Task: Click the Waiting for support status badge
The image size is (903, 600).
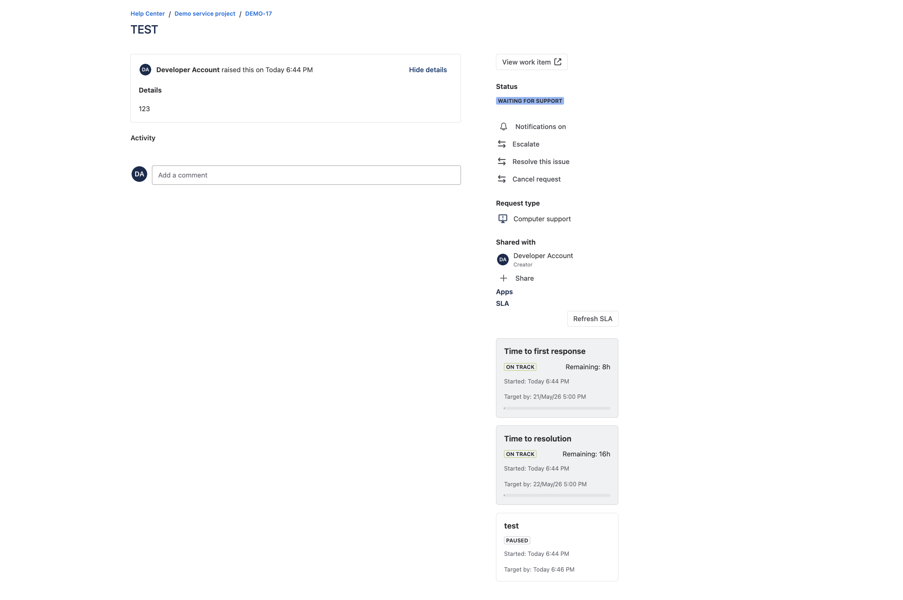Action: [530, 101]
